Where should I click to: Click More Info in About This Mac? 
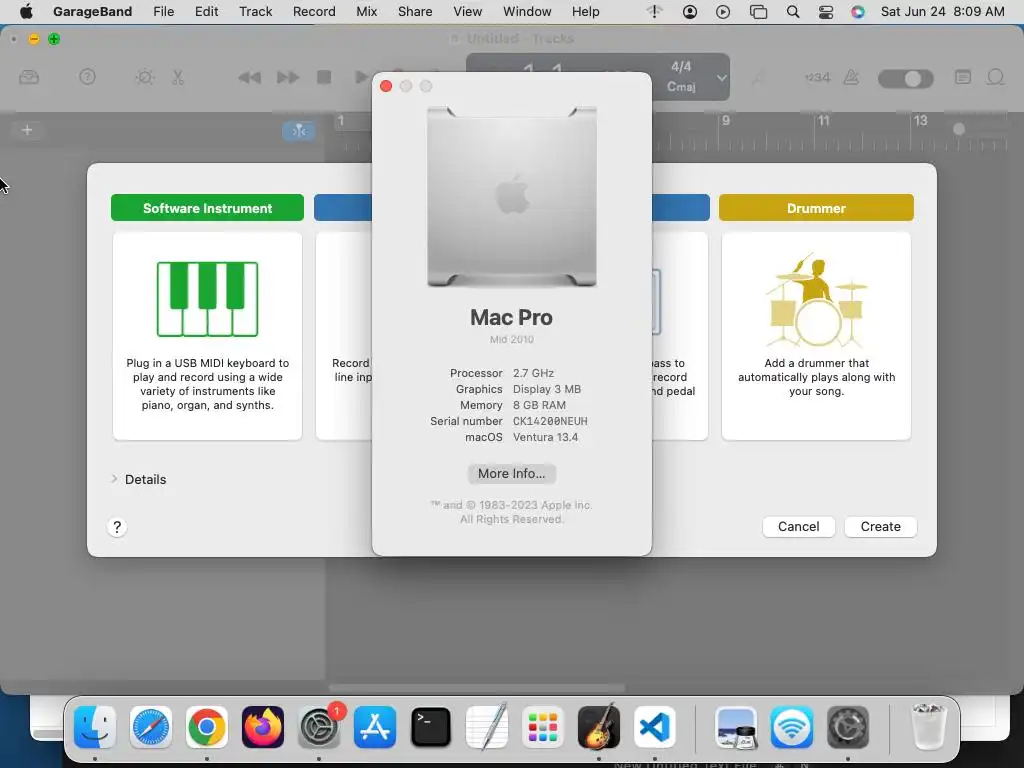coord(511,473)
